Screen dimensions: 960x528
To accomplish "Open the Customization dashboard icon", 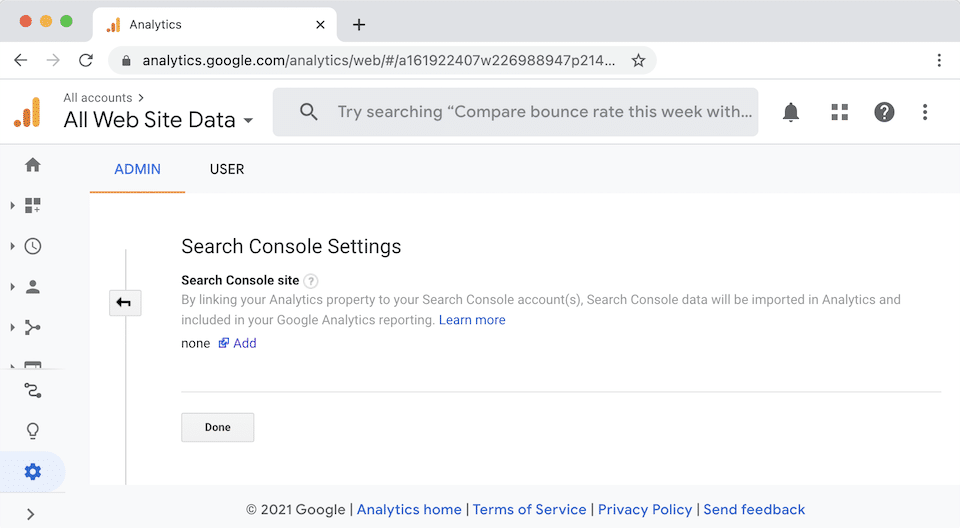I will (x=33, y=206).
